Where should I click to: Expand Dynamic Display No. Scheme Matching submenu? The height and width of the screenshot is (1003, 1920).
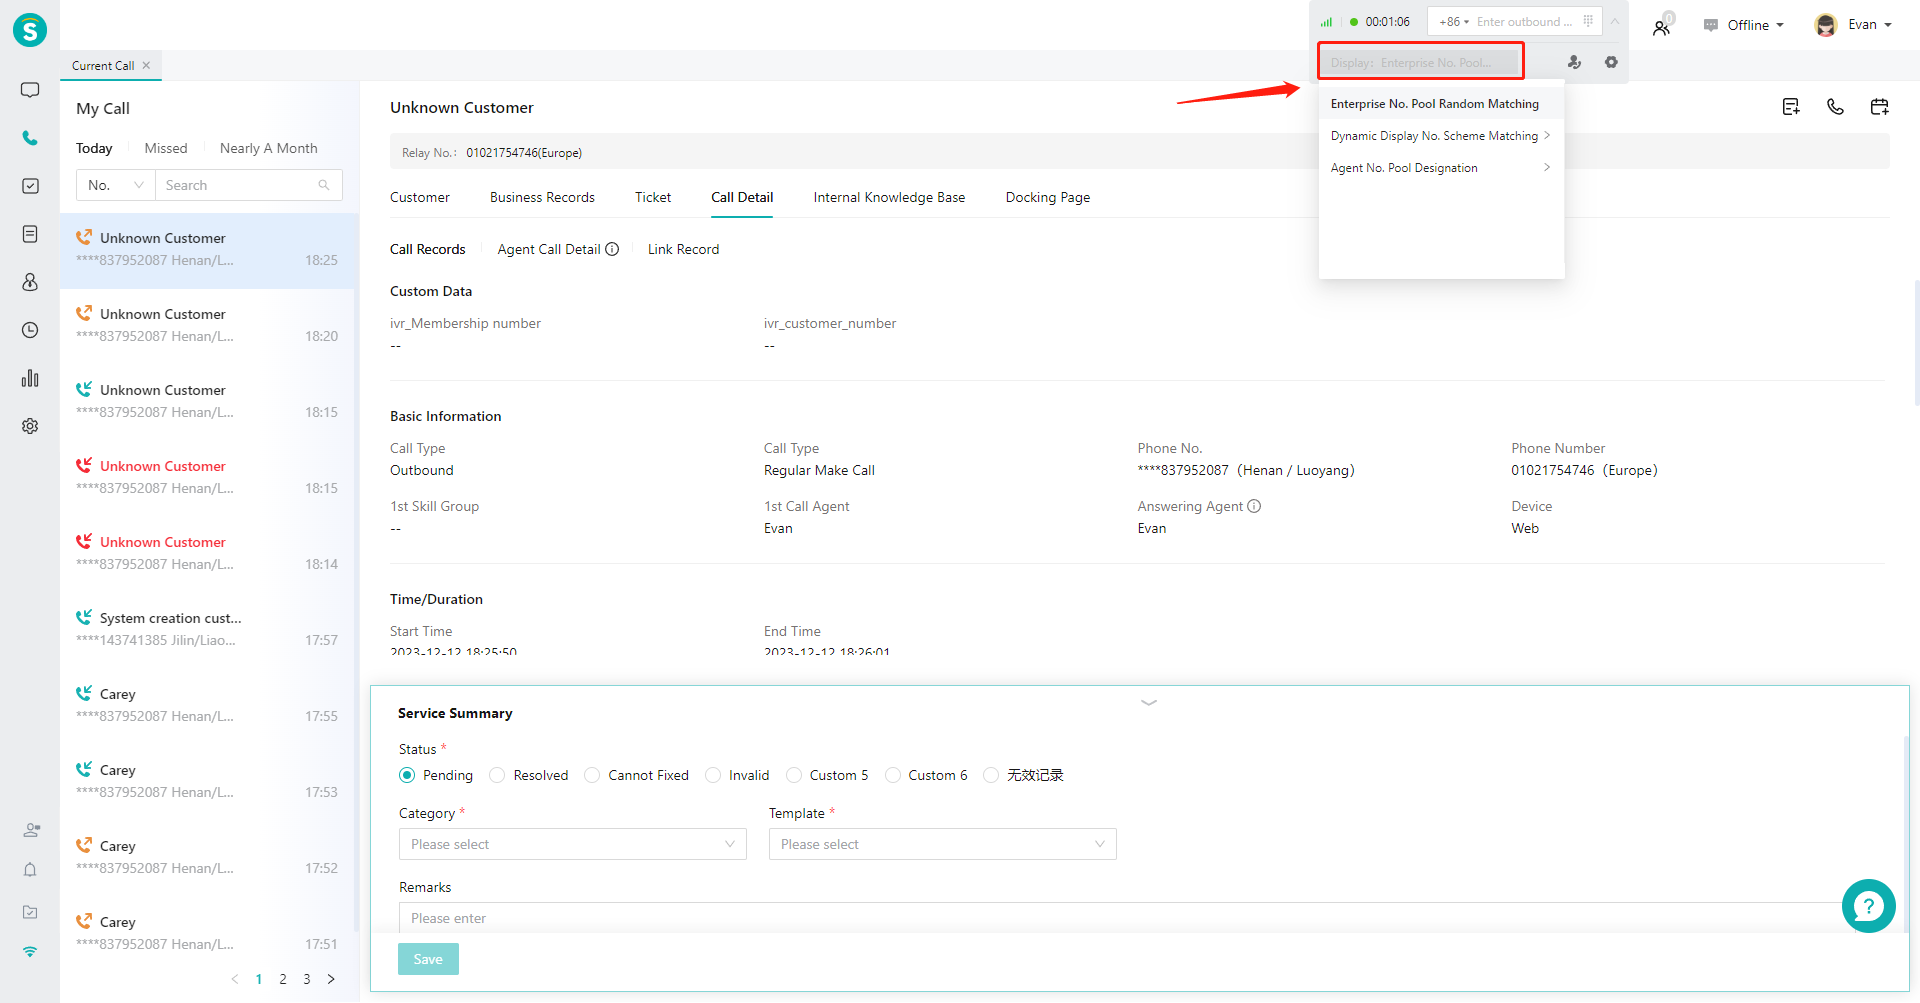pyautogui.click(x=1441, y=136)
